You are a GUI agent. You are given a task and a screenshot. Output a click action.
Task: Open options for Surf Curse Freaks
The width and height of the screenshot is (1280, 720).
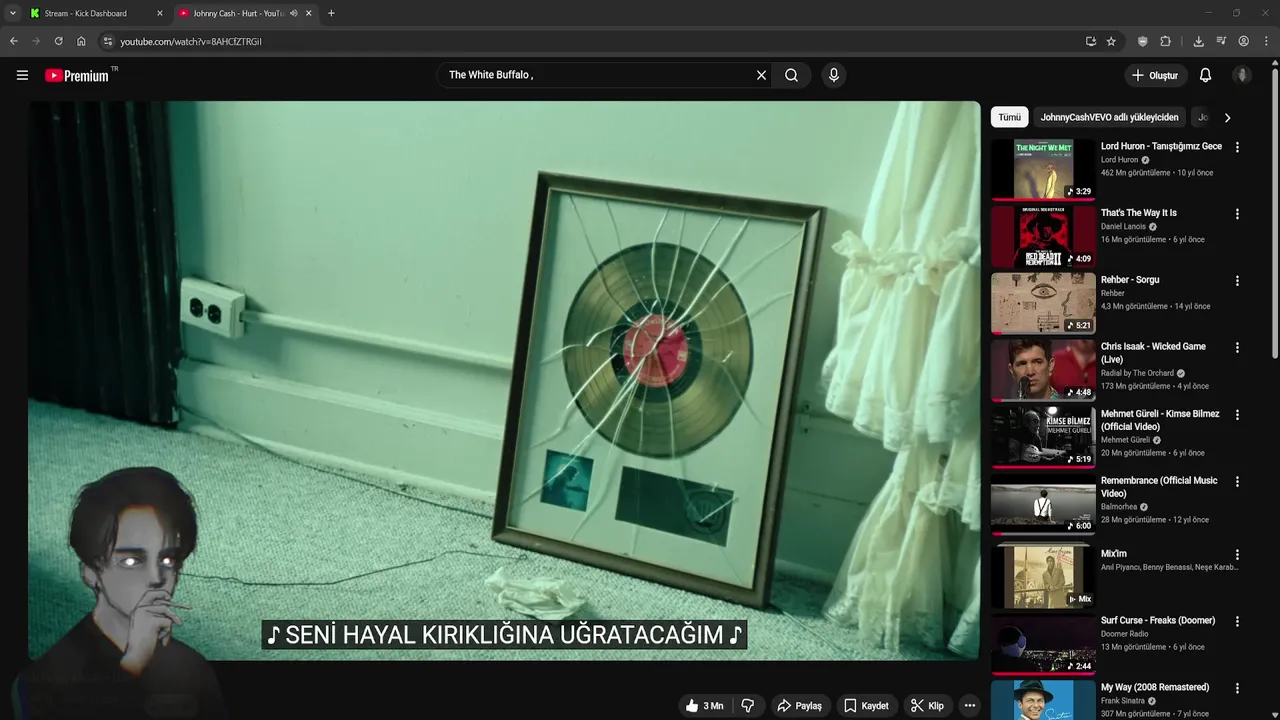coord(1237,621)
